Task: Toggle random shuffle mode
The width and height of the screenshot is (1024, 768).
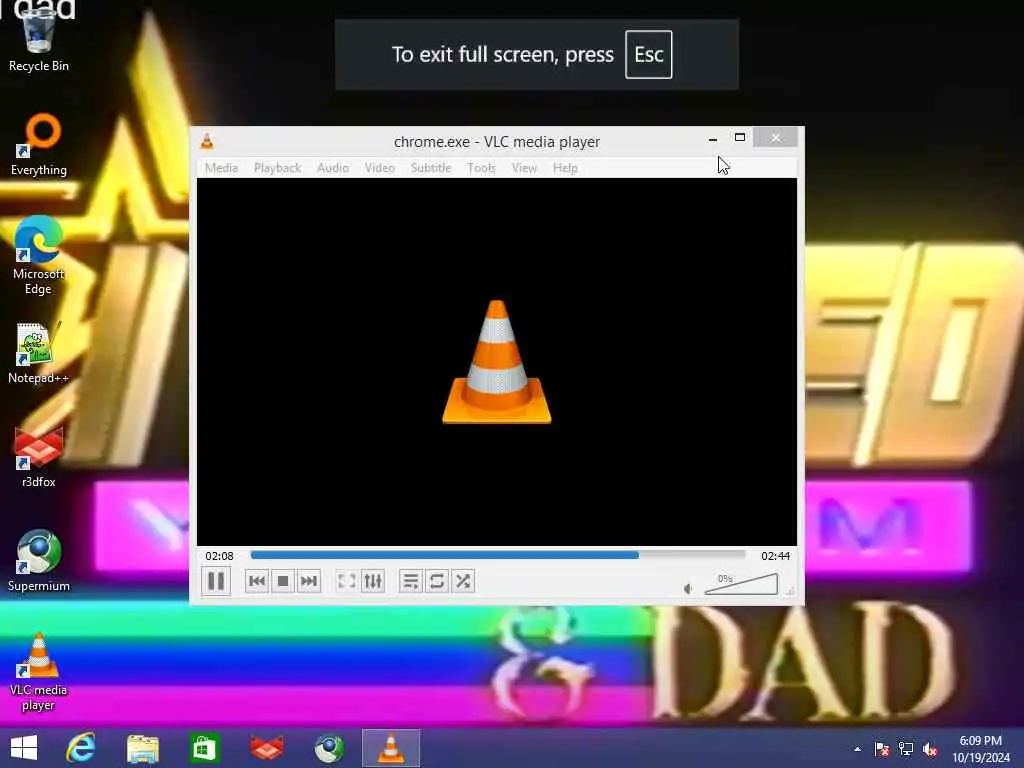Action: [463, 581]
